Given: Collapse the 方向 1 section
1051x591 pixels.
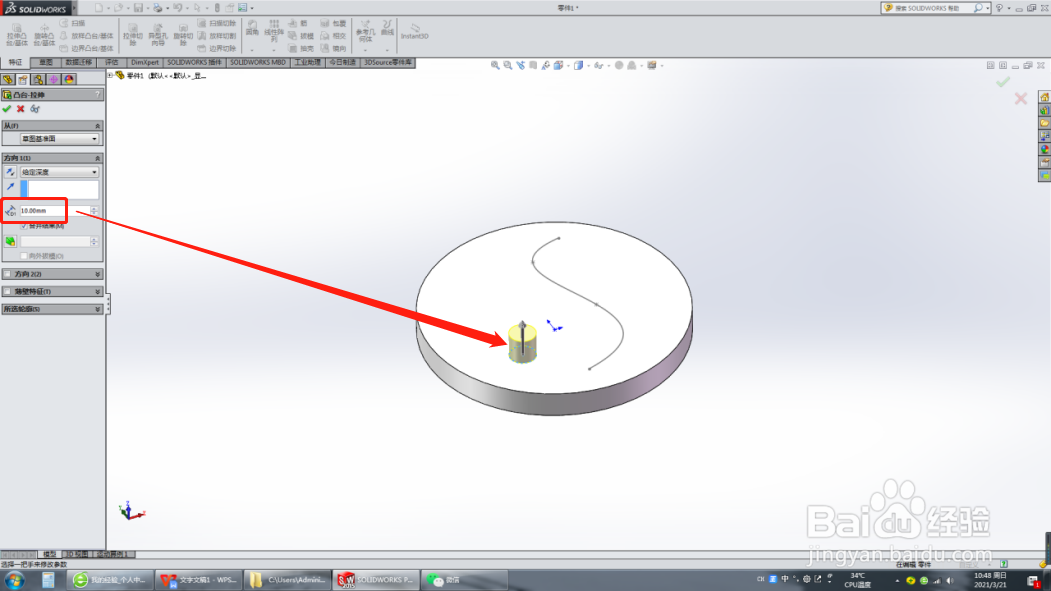Looking at the screenshot, I should click(x=97, y=158).
